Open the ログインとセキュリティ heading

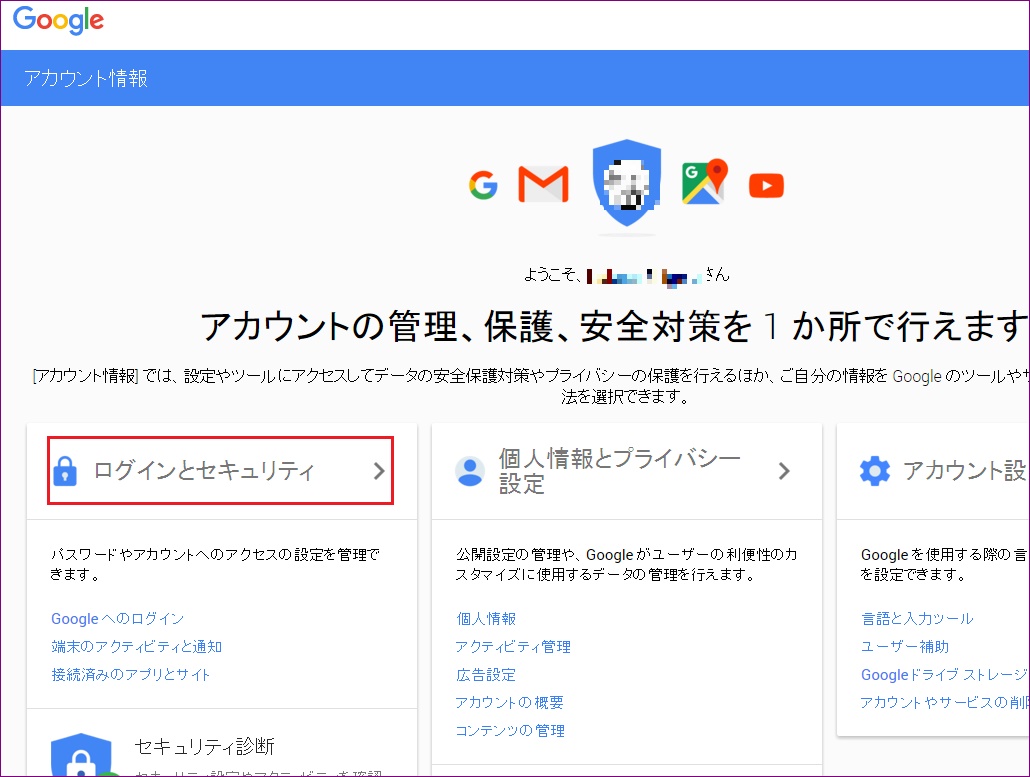click(x=204, y=471)
